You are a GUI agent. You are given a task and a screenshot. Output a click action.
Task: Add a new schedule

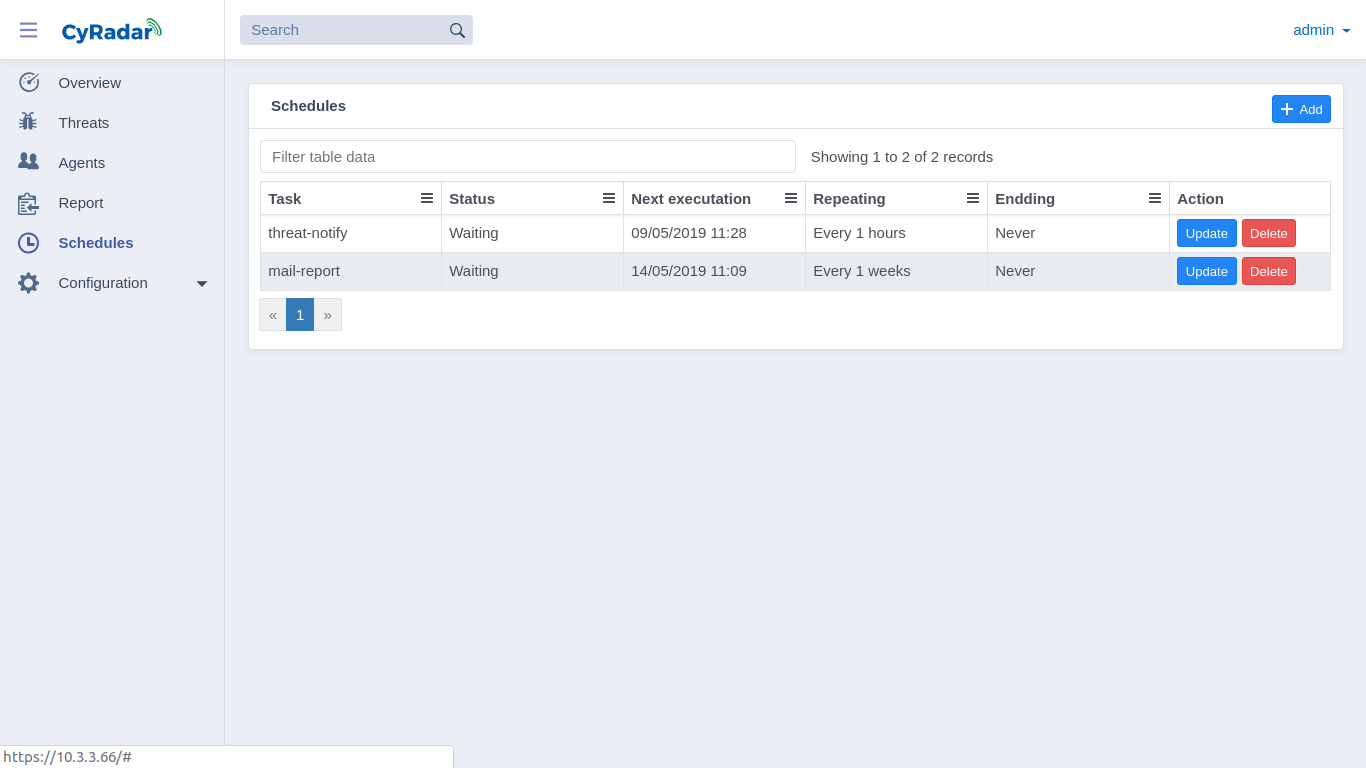[x=1301, y=109]
